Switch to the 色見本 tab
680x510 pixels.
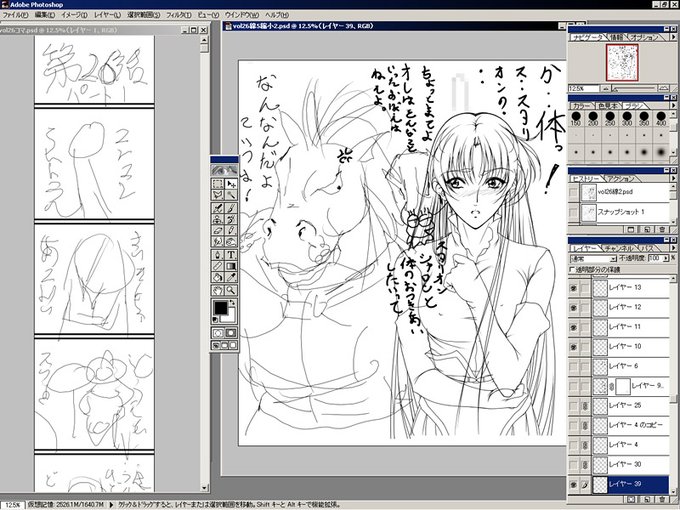608,106
